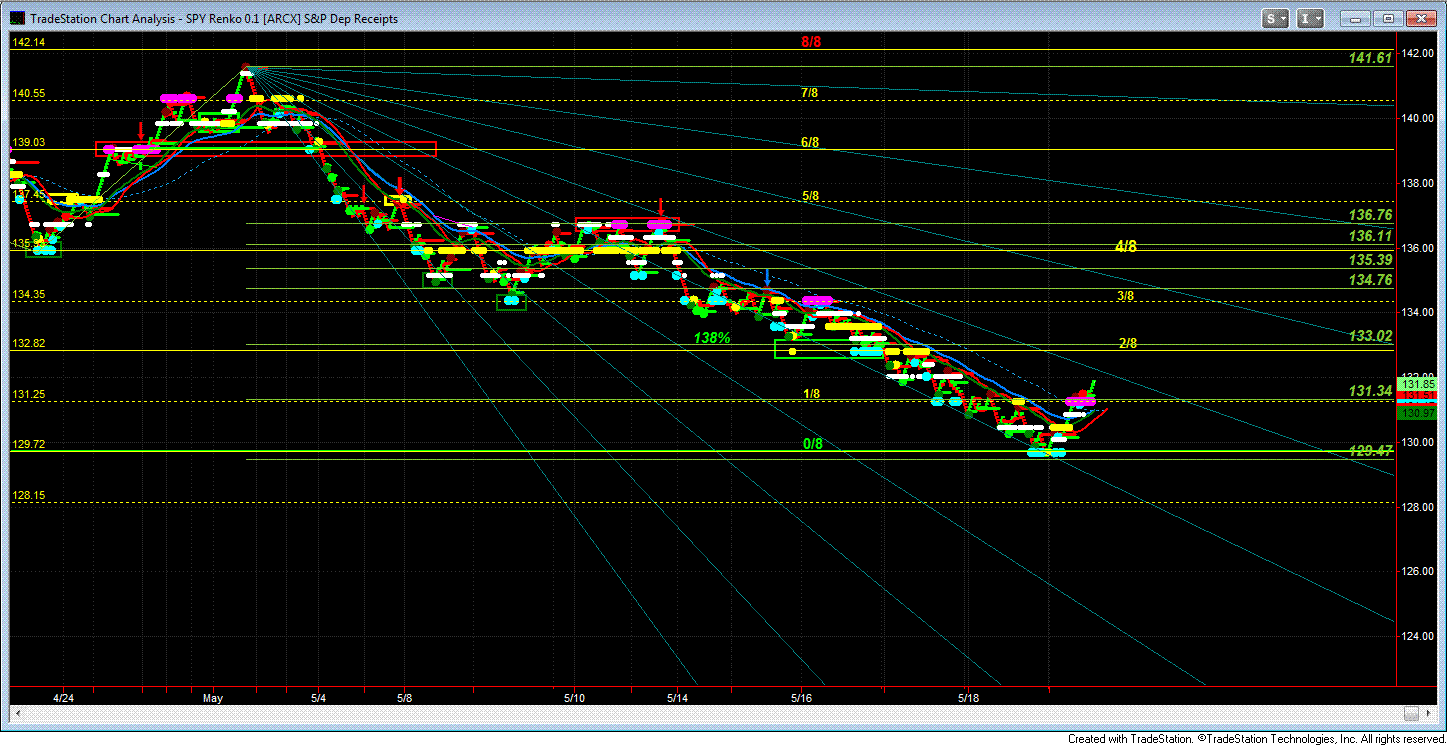Click the 128.15 left-side level label

(28, 495)
